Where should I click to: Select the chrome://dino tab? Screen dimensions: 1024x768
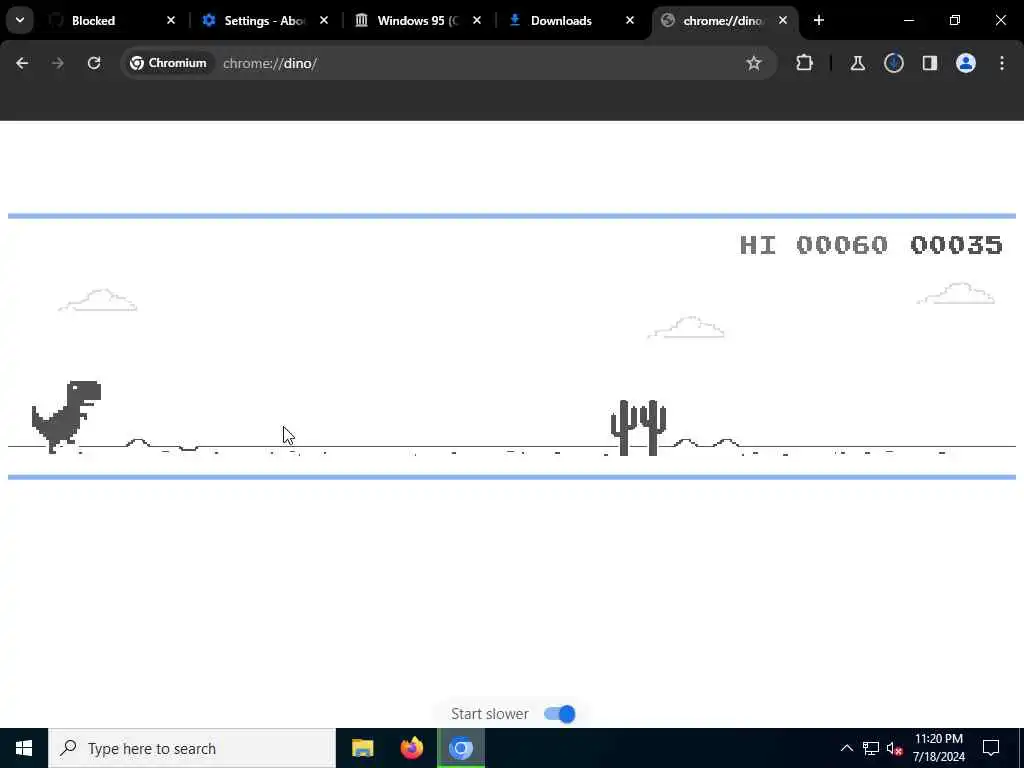(723, 20)
